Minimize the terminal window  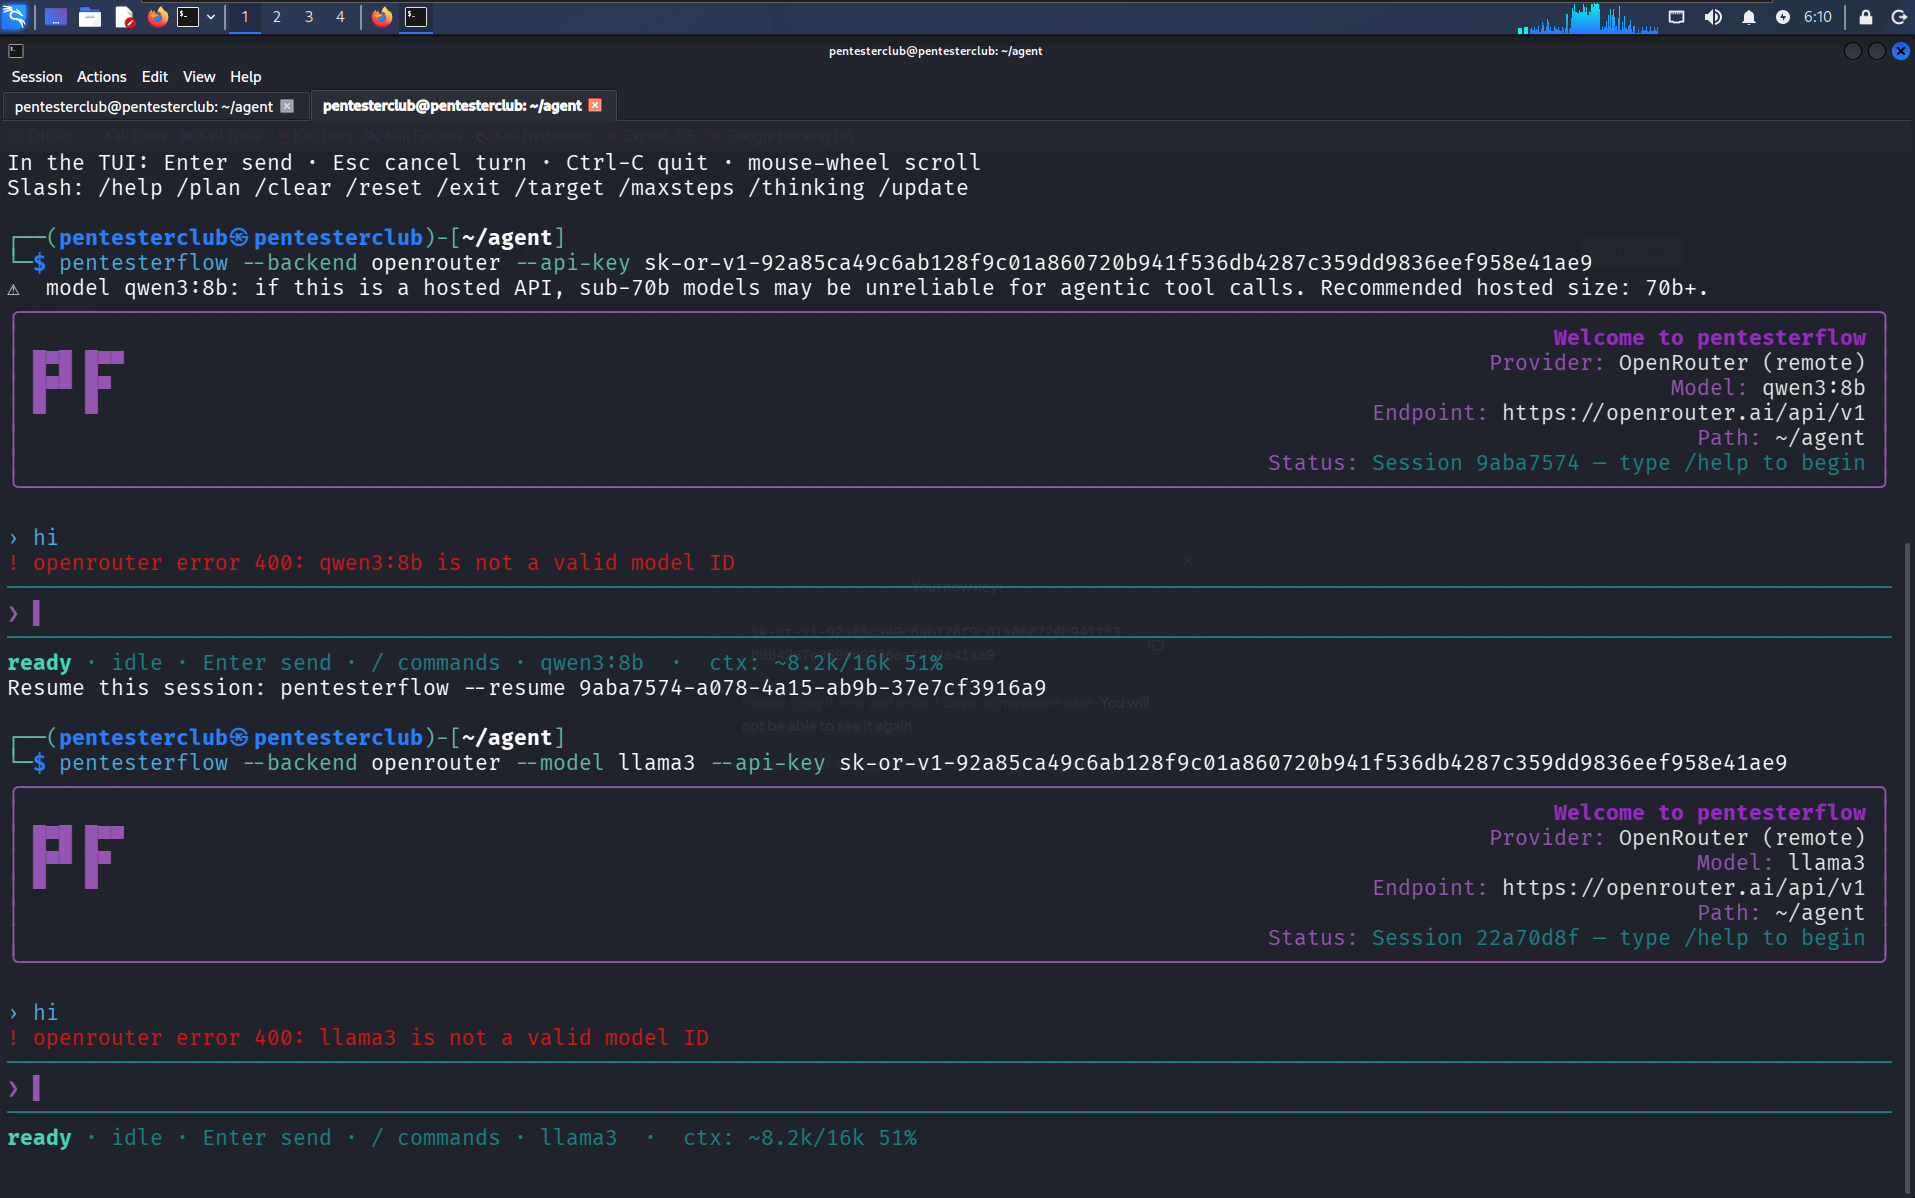pos(1853,51)
